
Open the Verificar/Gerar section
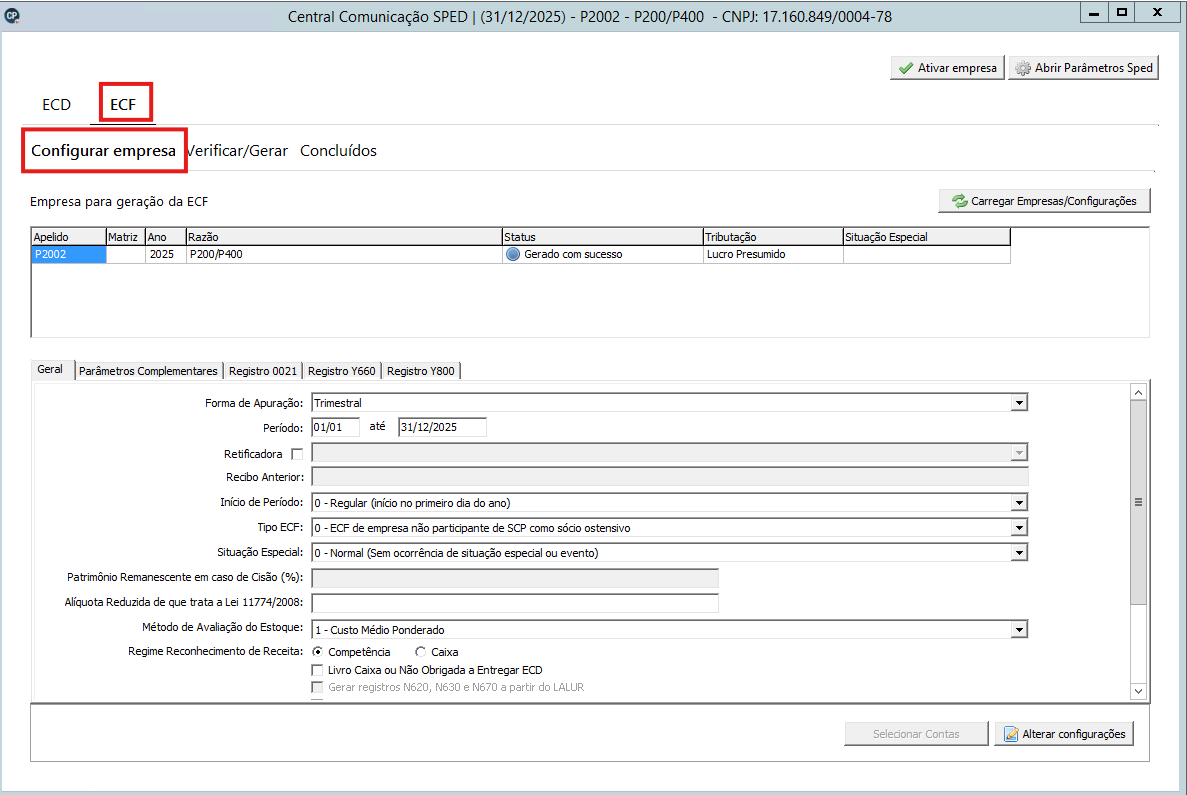238,151
